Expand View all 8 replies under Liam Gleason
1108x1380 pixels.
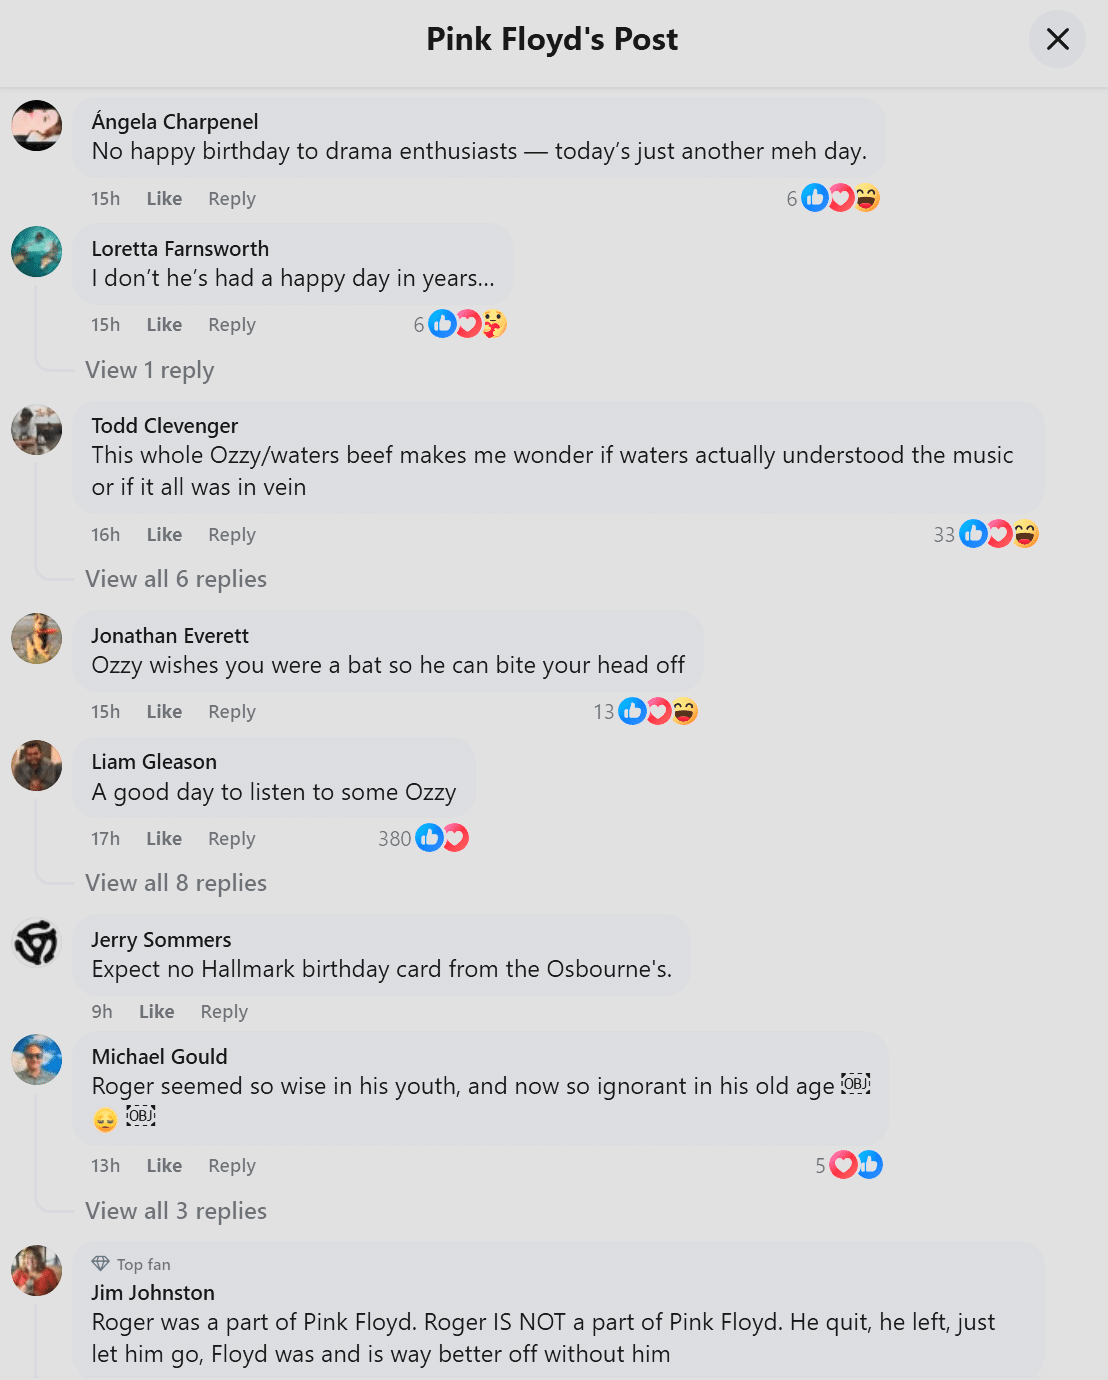pyautogui.click(x=176, y=883)
